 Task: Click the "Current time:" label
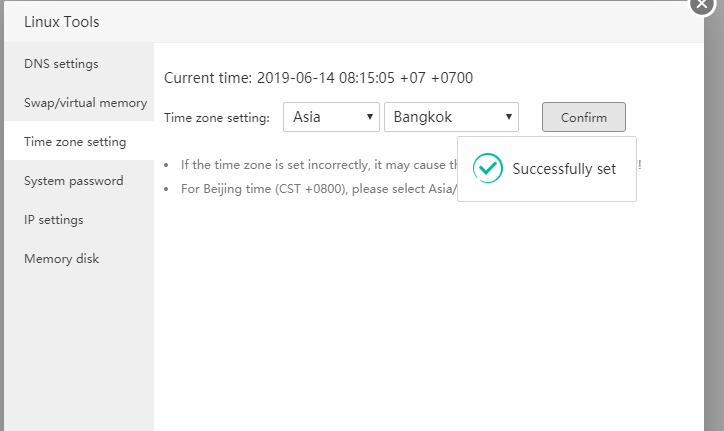click(208, 77)
